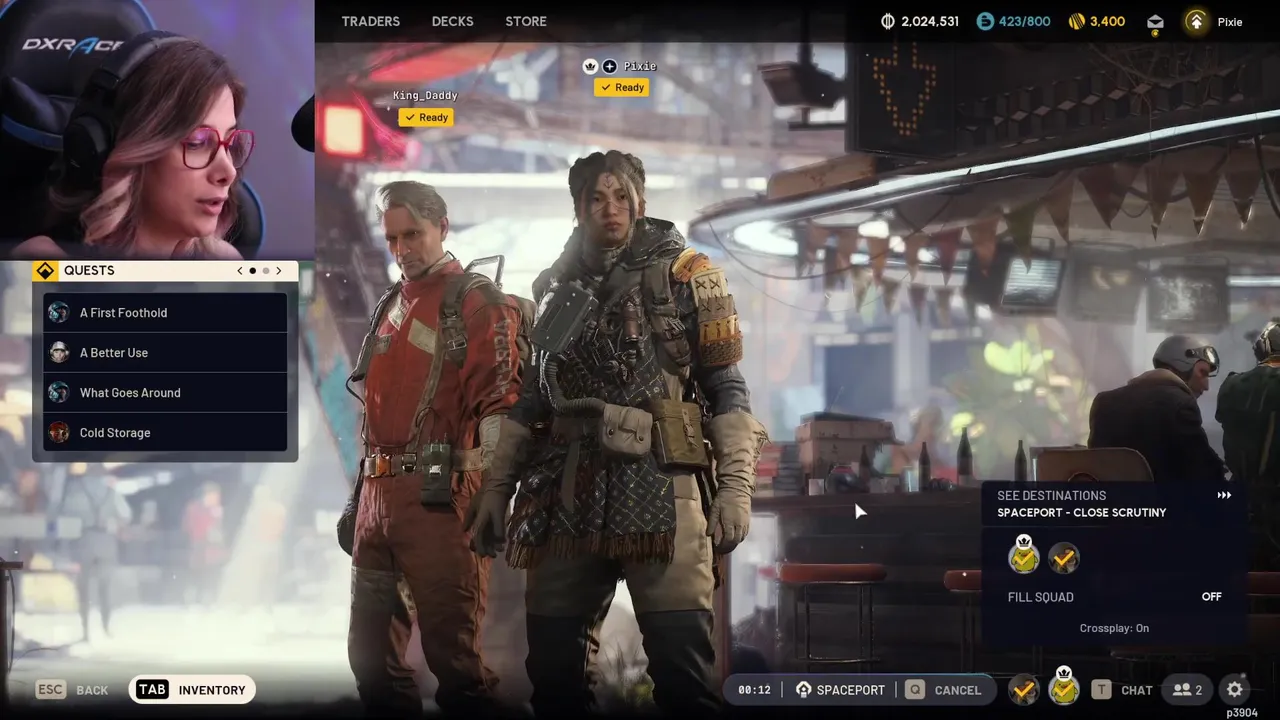Viewport: 1280px width, 720px height.
Task: Click the 423/800 stash capacity value
Action: (x=1025, y=21)
